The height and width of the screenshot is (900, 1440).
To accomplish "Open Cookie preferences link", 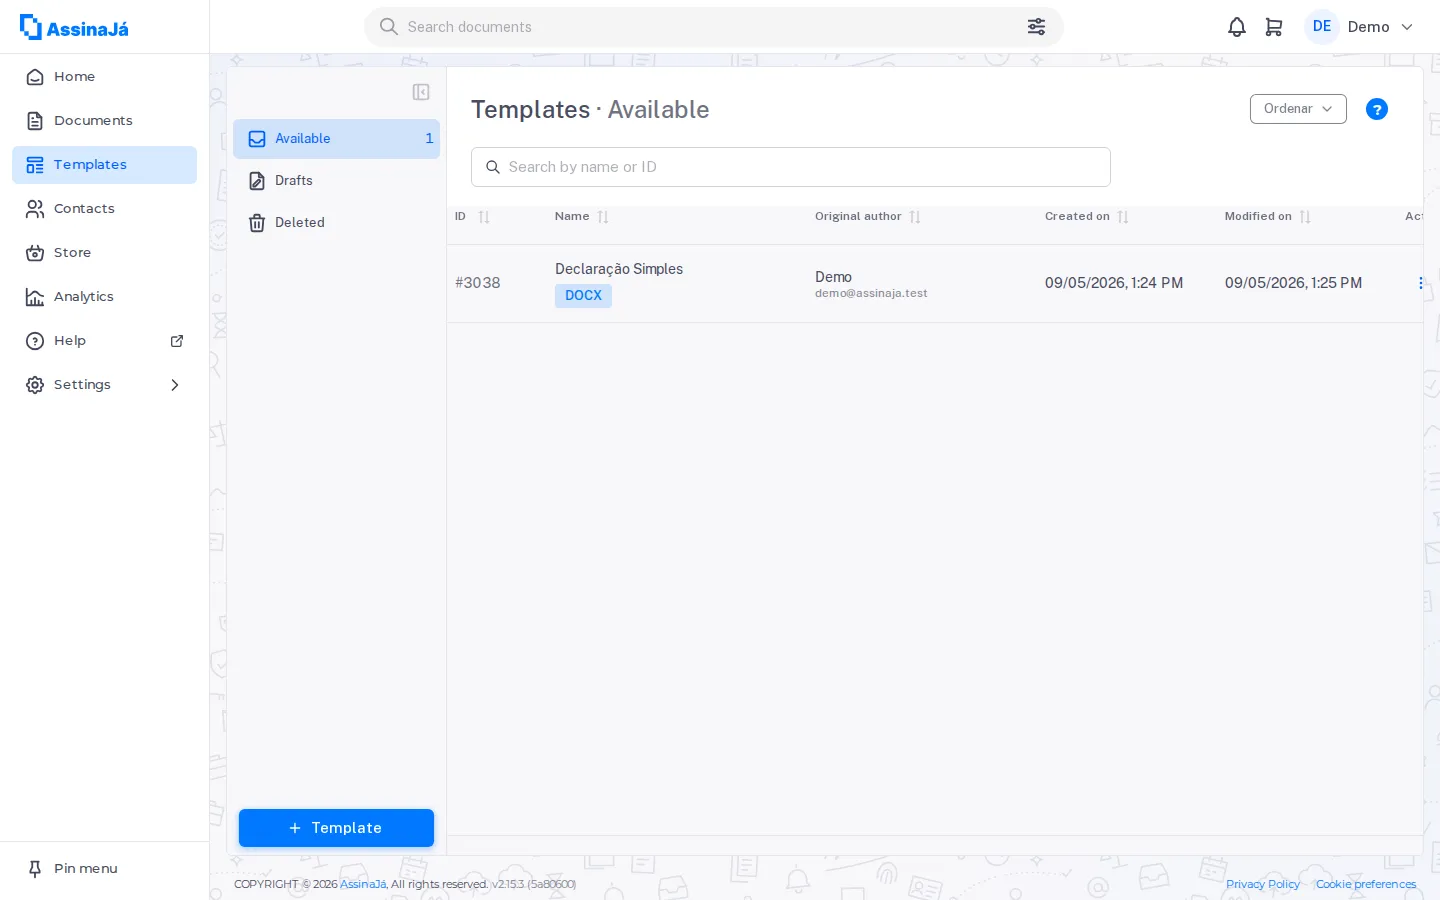I will tap(1366, 884).
